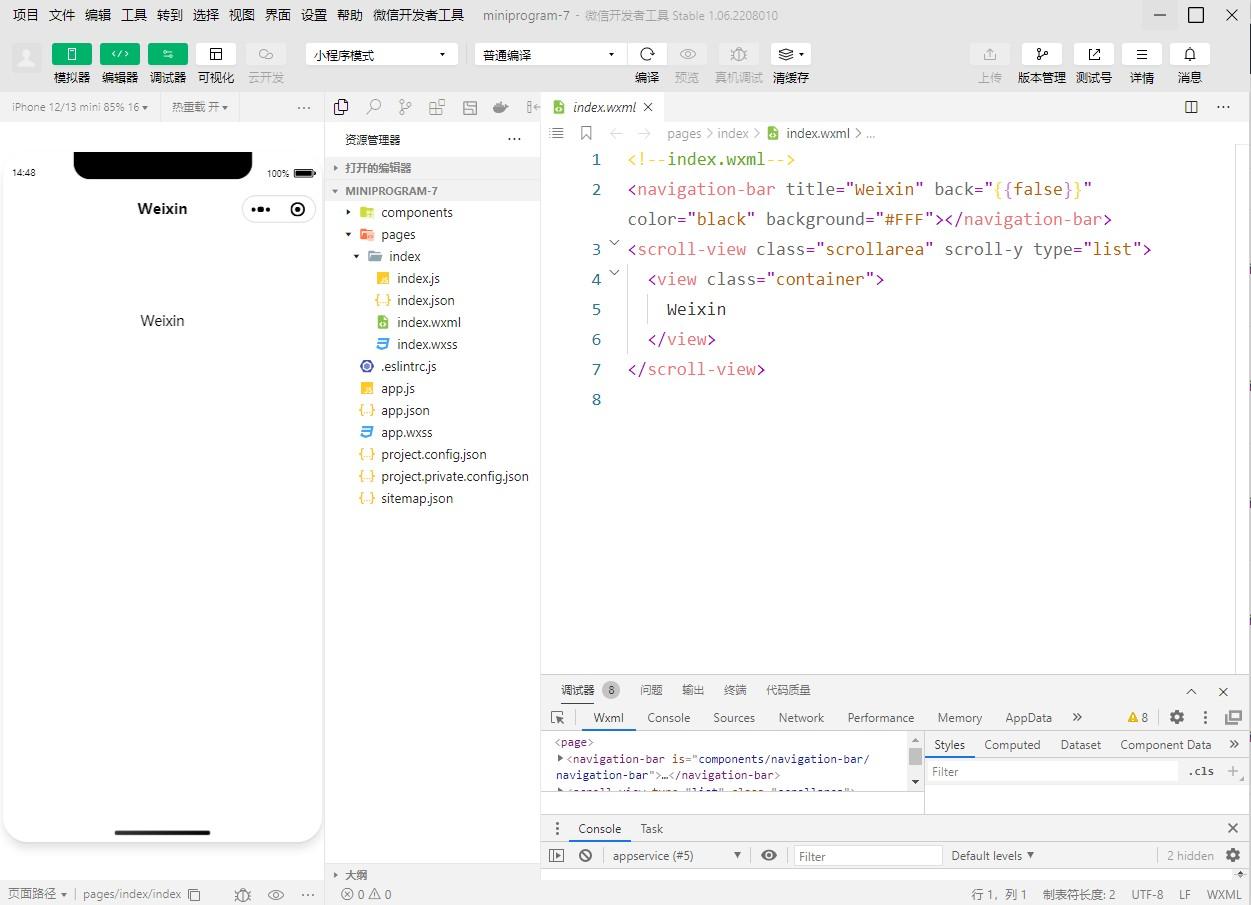
Task: Toggle the visualization button (可视化)
Action: [x=216, y=54]
